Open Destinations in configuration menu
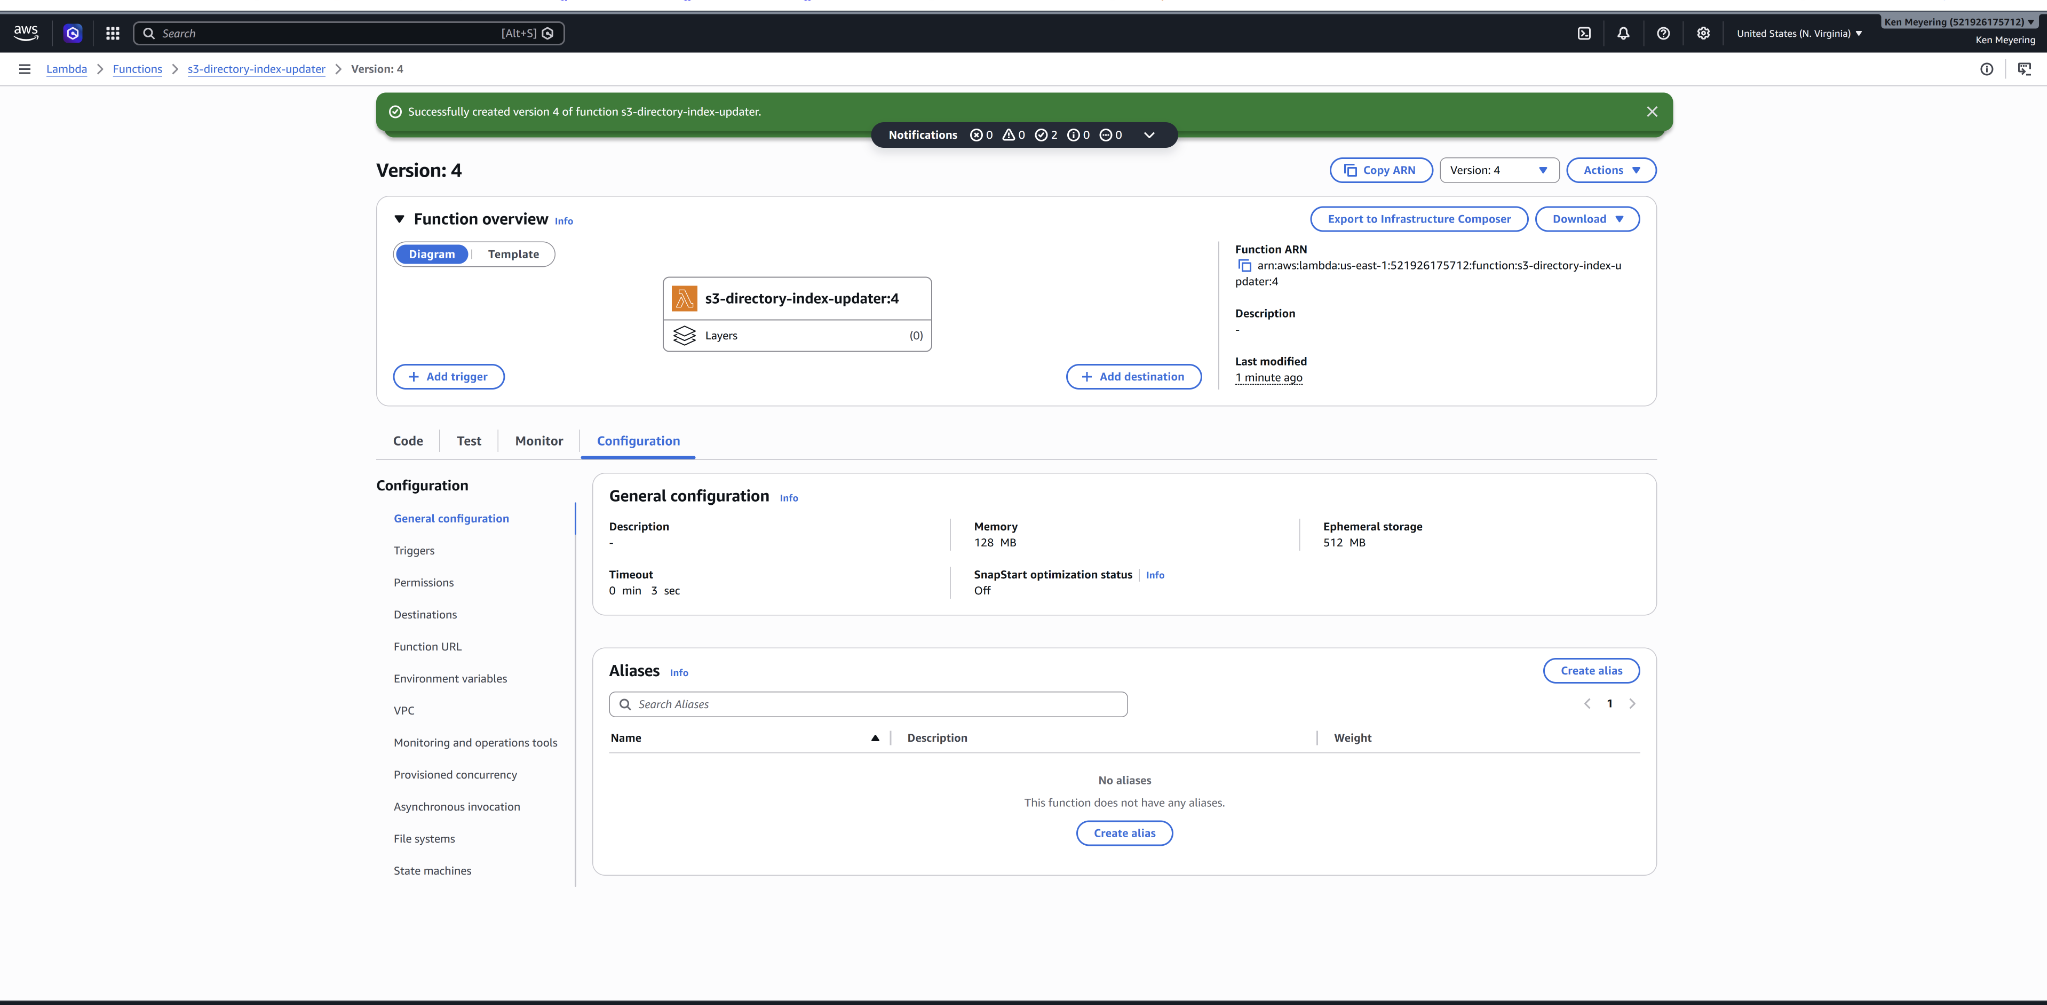This screenshot has height=1005, width=2047. point(425,615)
